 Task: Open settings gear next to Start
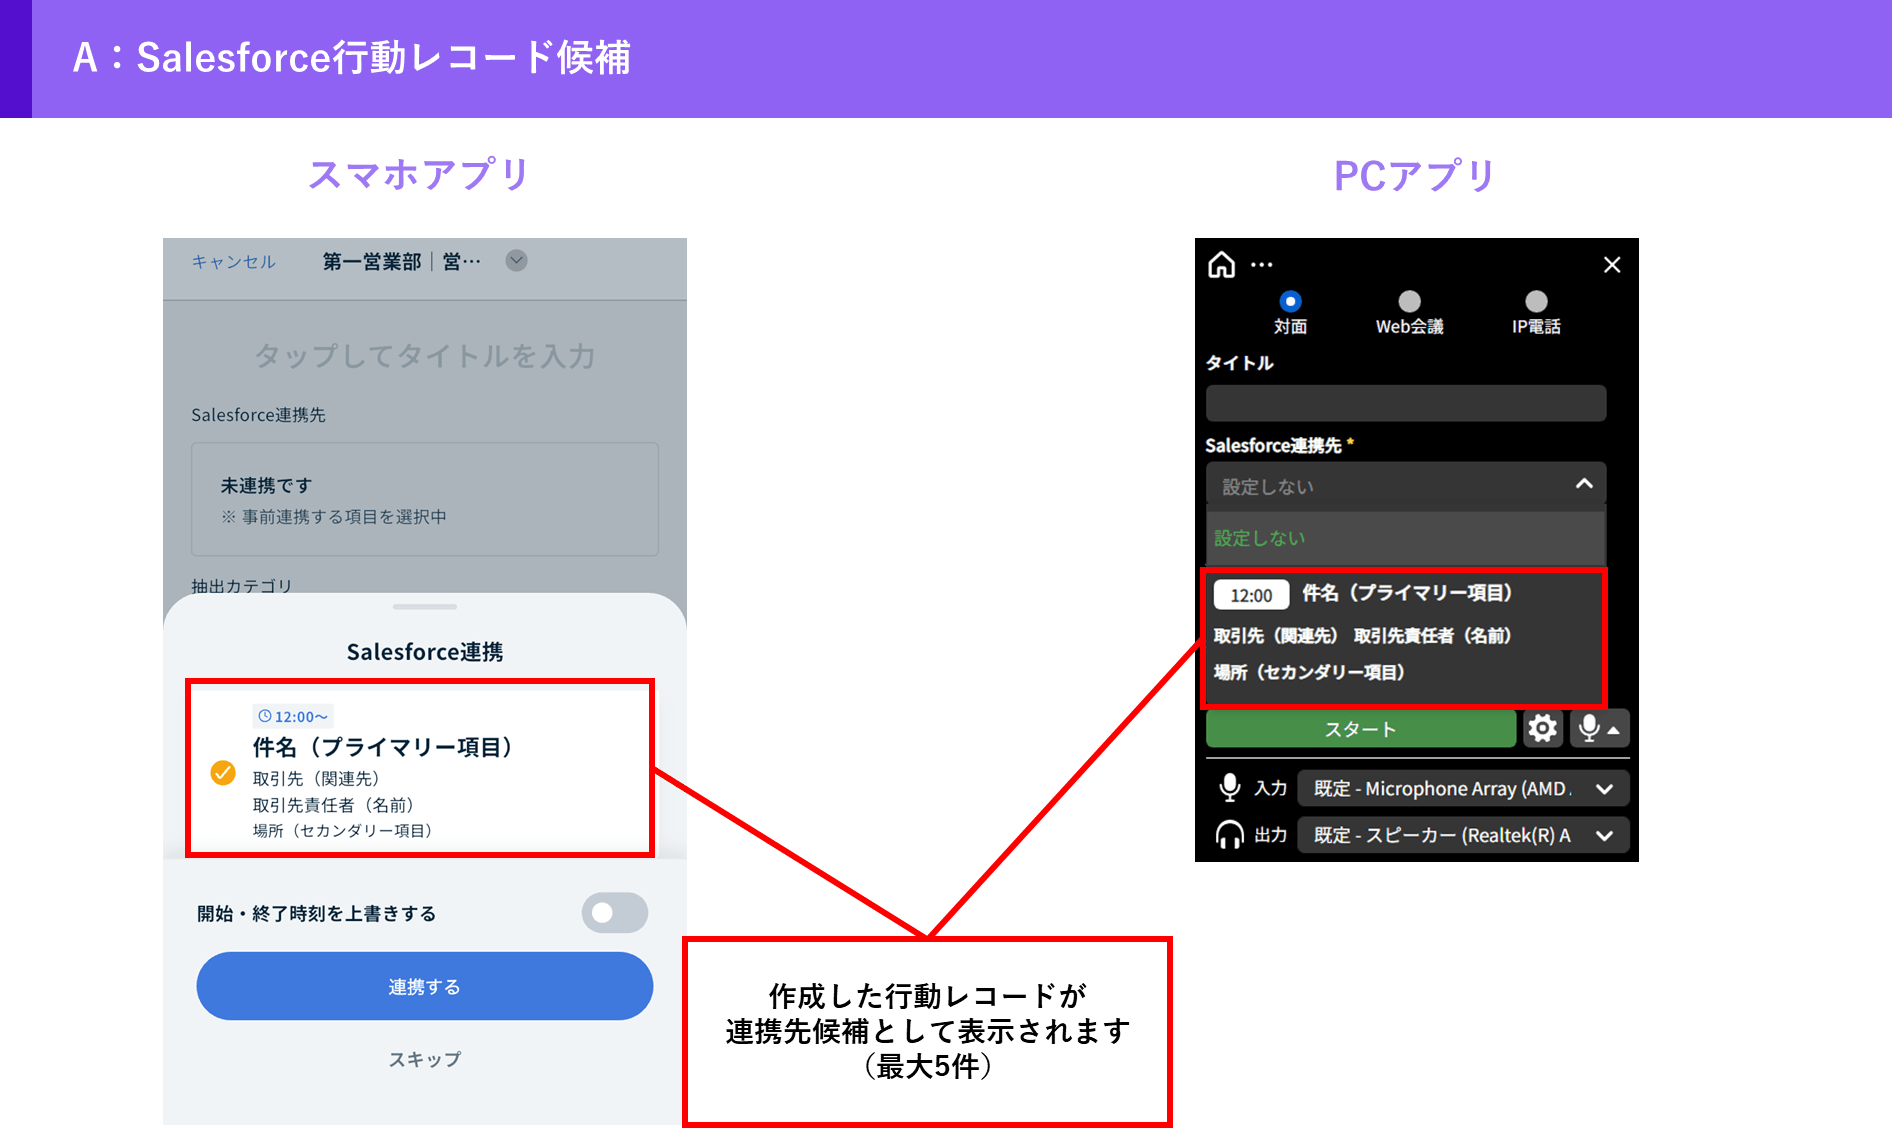point(1542,729)
